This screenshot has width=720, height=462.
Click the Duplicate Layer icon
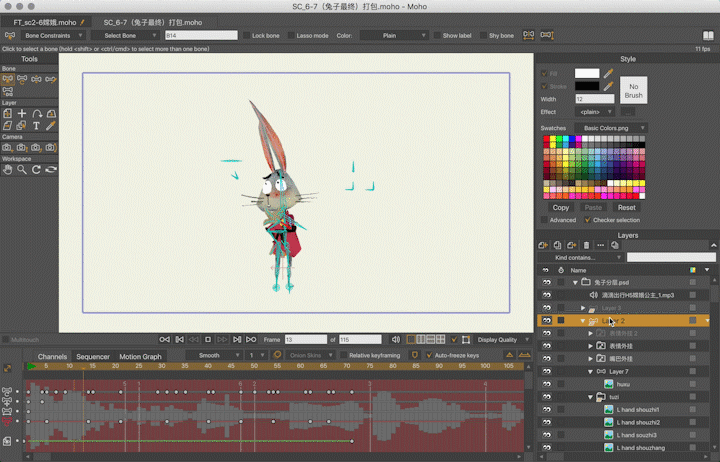(x=557, y=245)
